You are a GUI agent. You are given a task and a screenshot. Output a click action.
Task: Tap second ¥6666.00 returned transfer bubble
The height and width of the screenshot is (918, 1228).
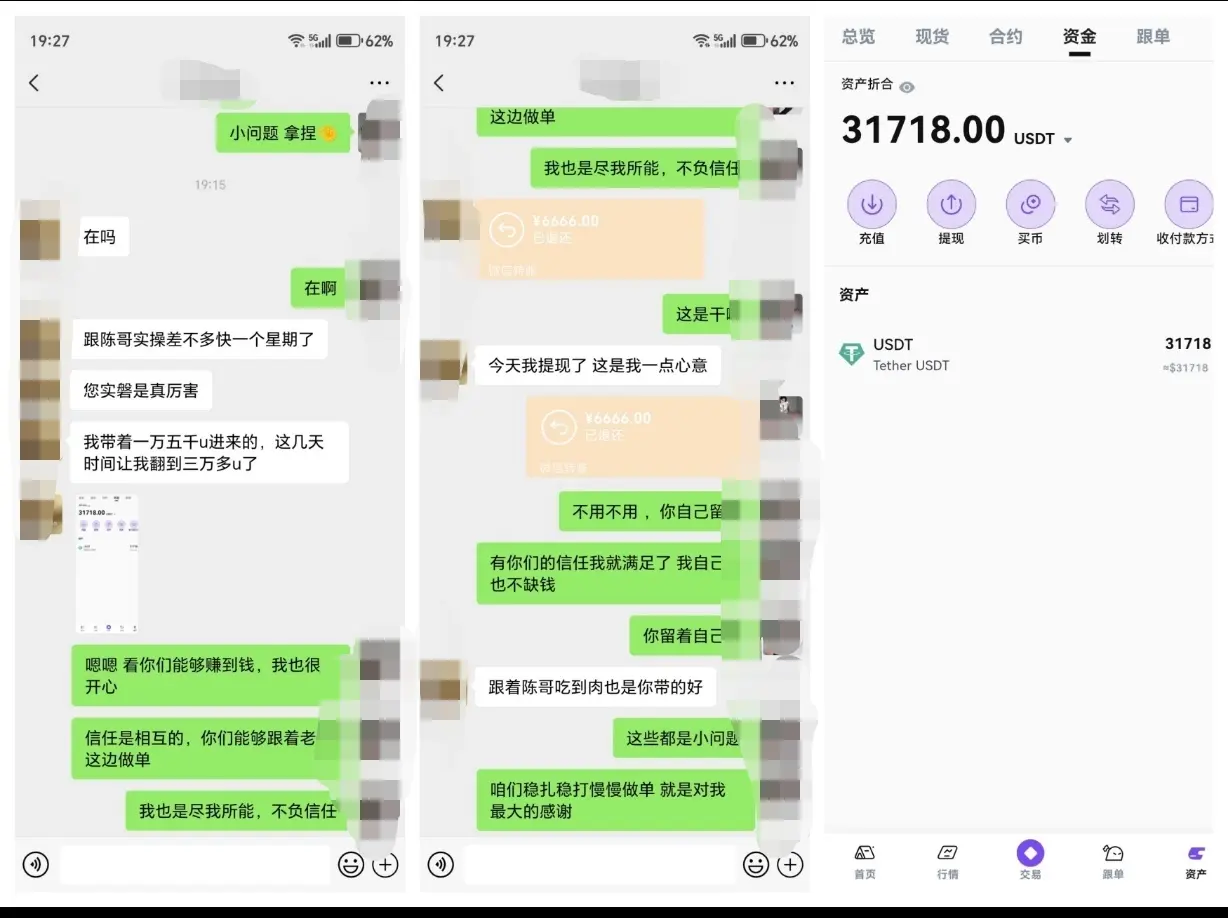643,436
